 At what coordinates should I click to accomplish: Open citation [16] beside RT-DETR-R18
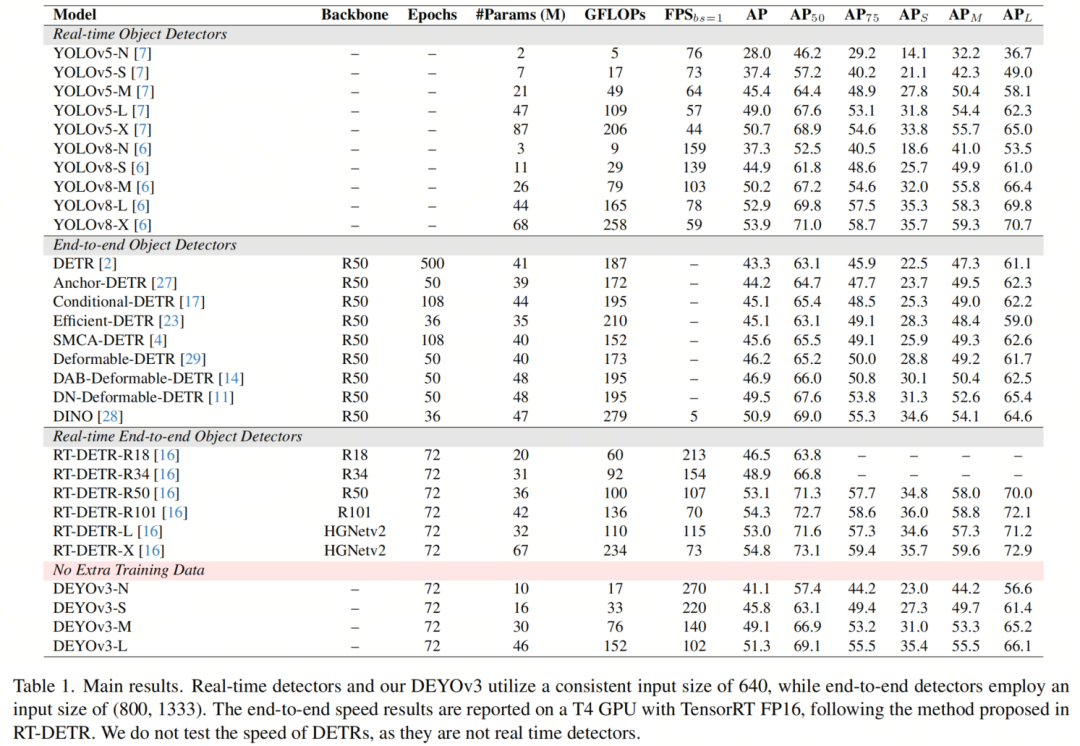[167, 455]
